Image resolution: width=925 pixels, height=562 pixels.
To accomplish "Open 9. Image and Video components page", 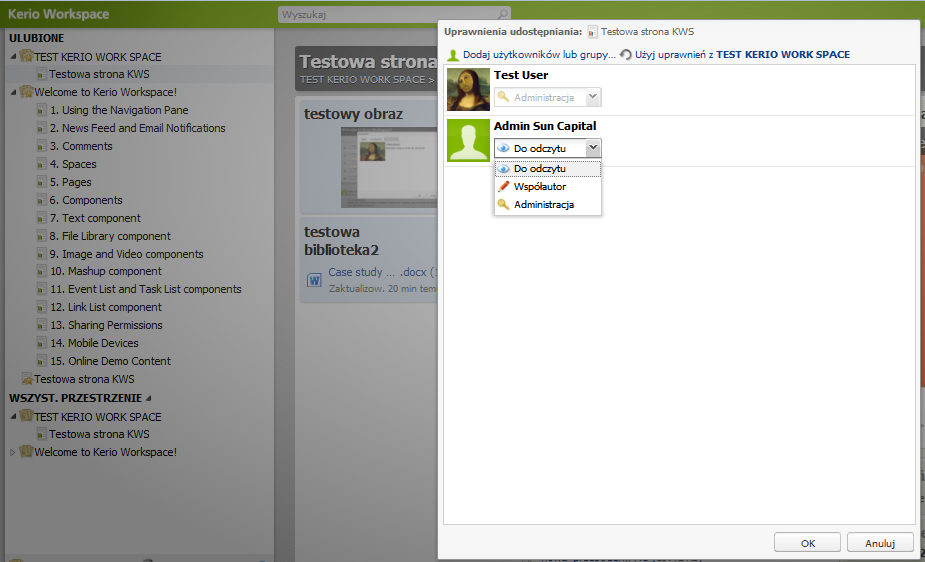I will [126, 254].
